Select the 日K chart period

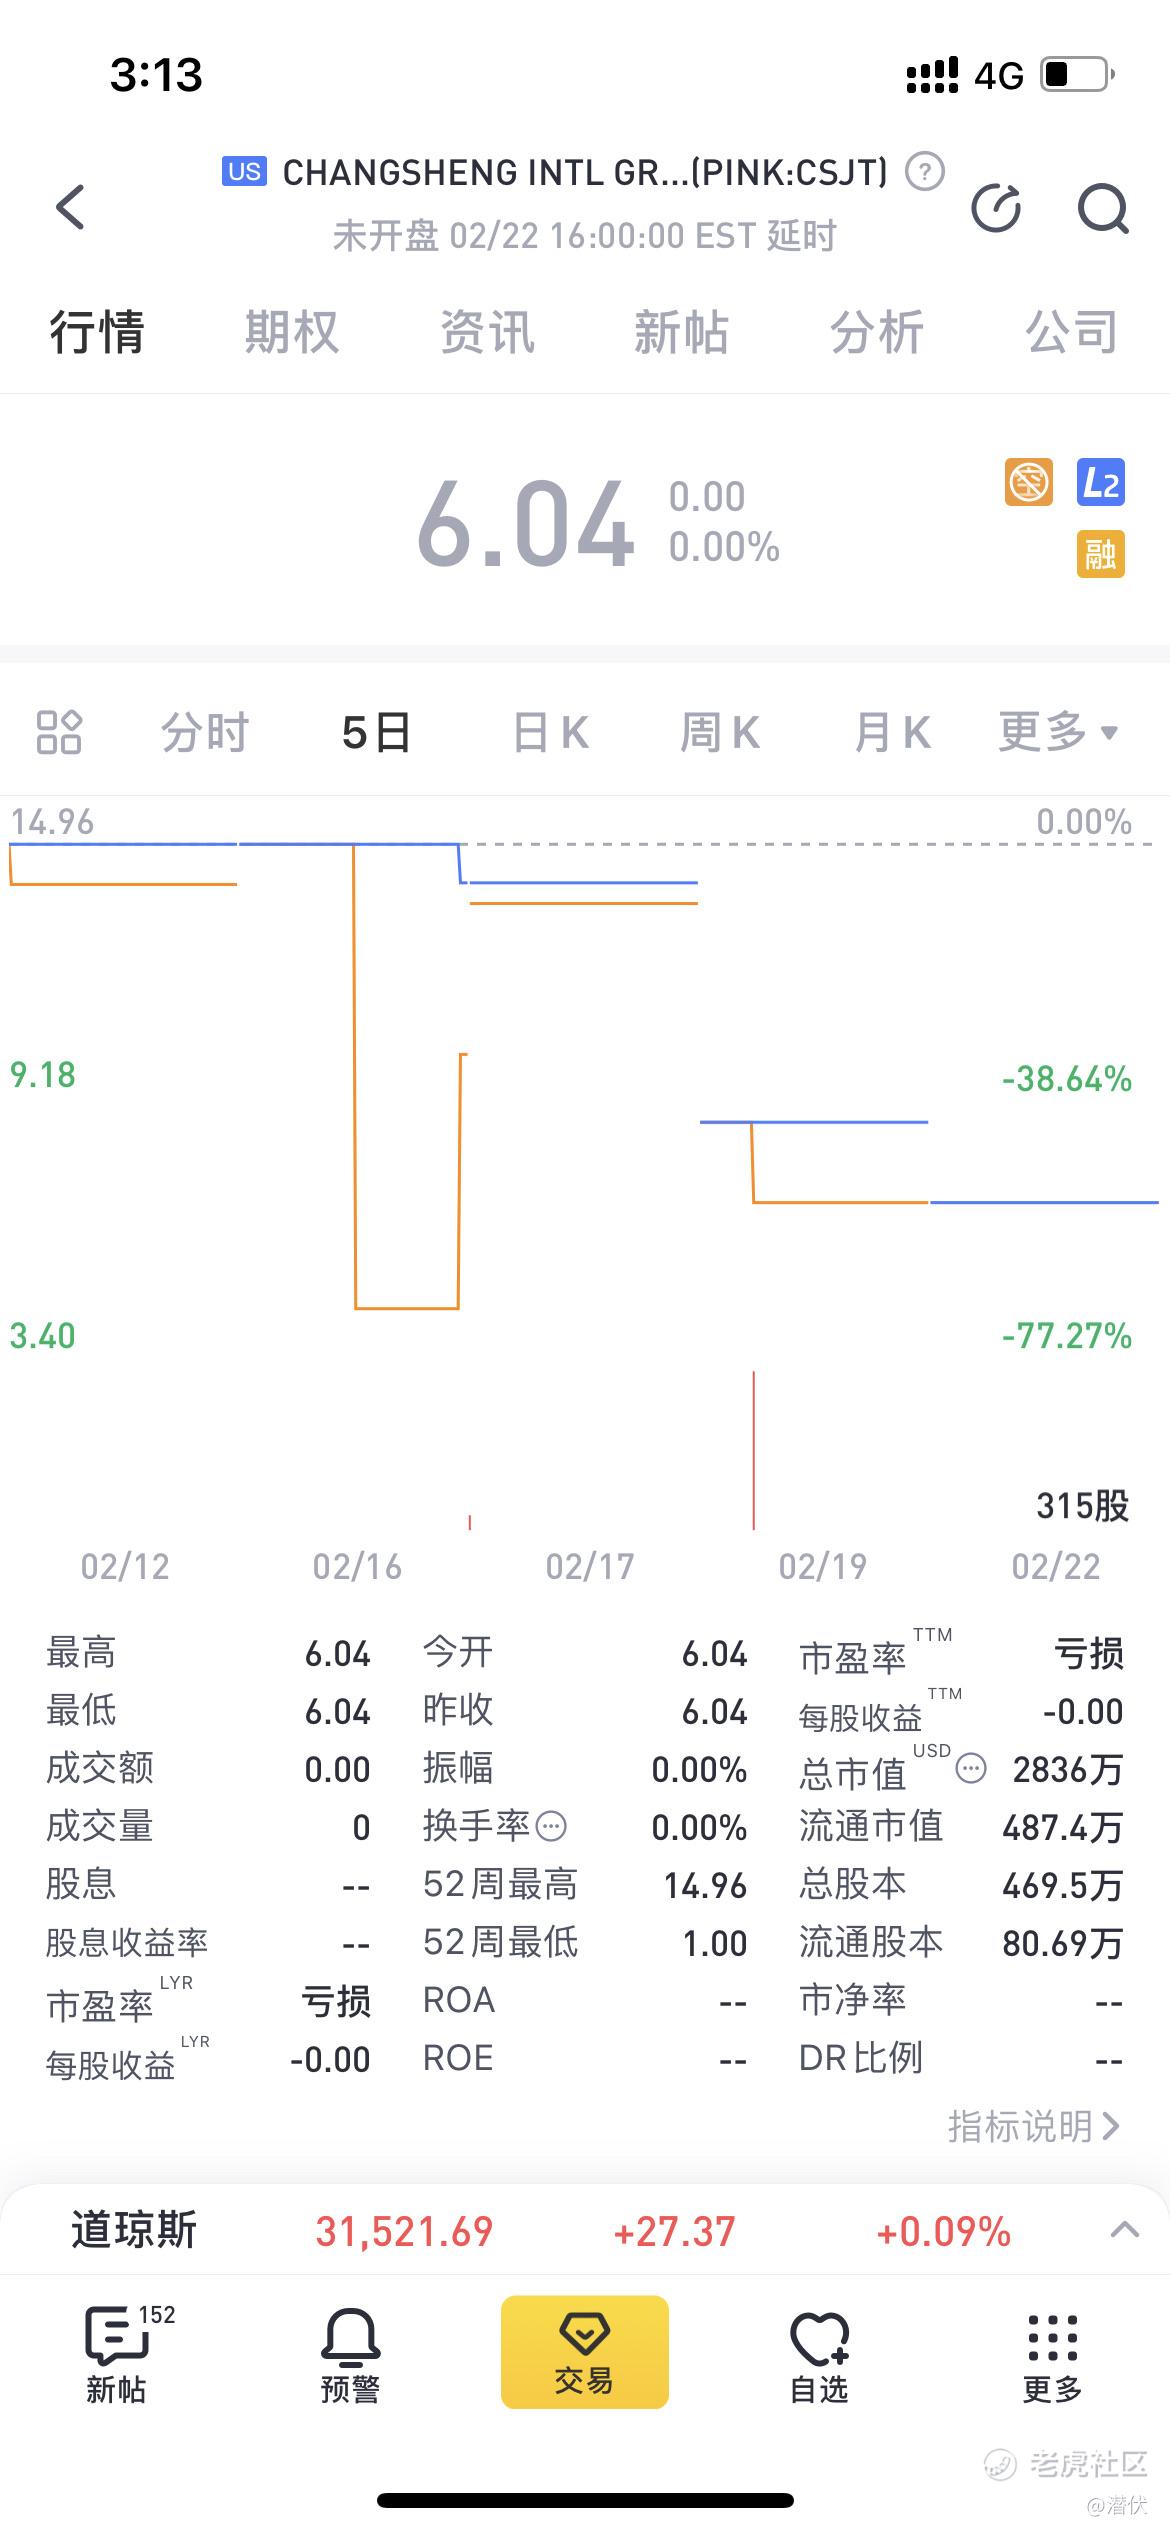coord(551,732)
